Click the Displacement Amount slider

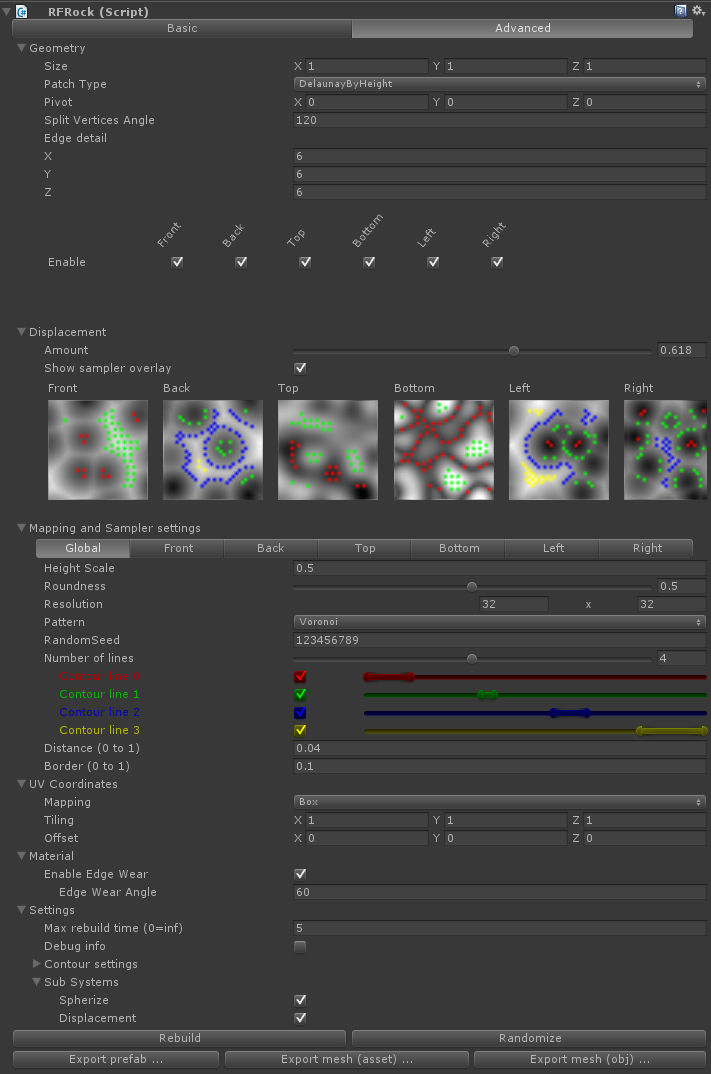(472, 350)
